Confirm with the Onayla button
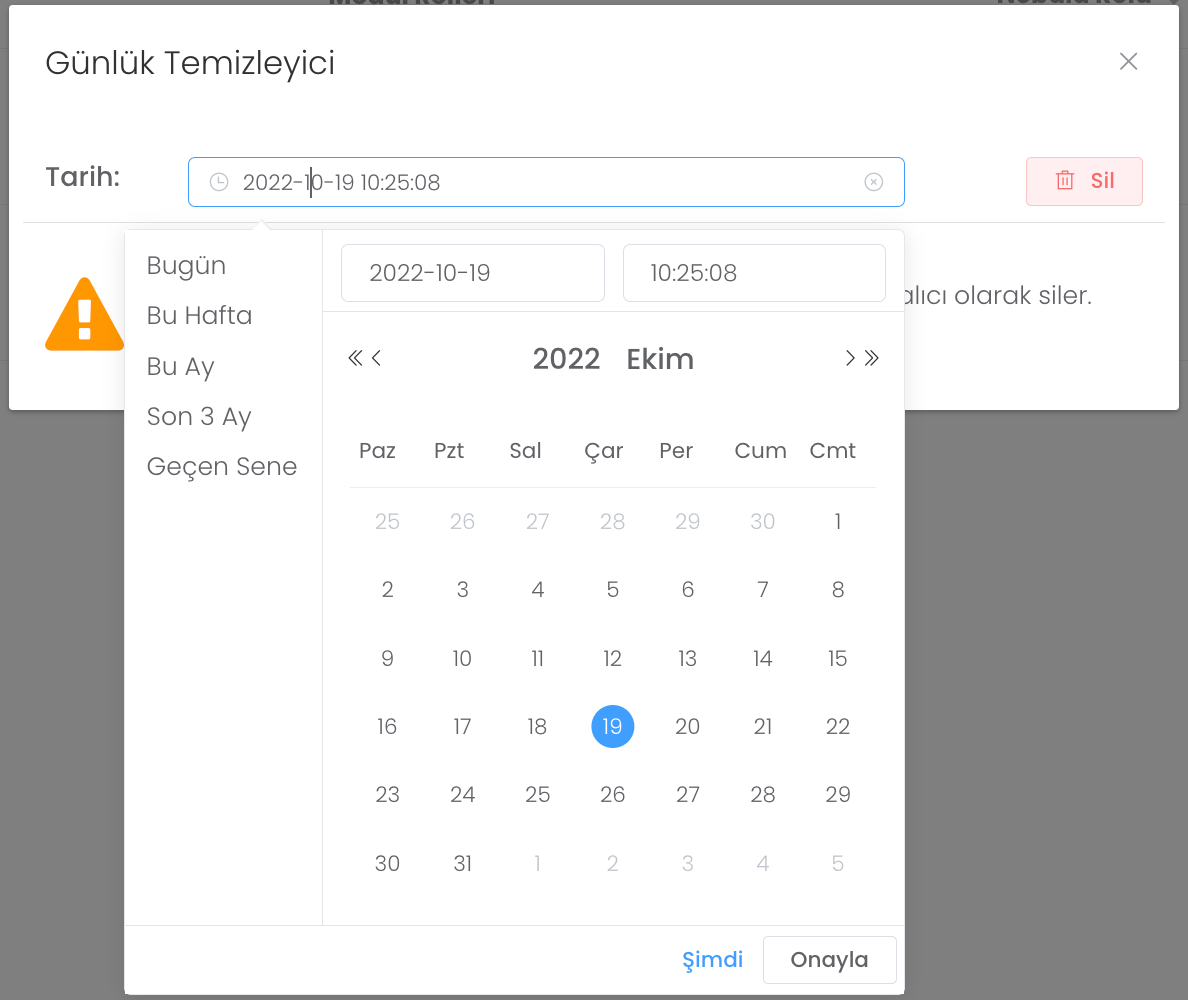The width and height of the screenshot is (1188, 1000). point(829,960)
